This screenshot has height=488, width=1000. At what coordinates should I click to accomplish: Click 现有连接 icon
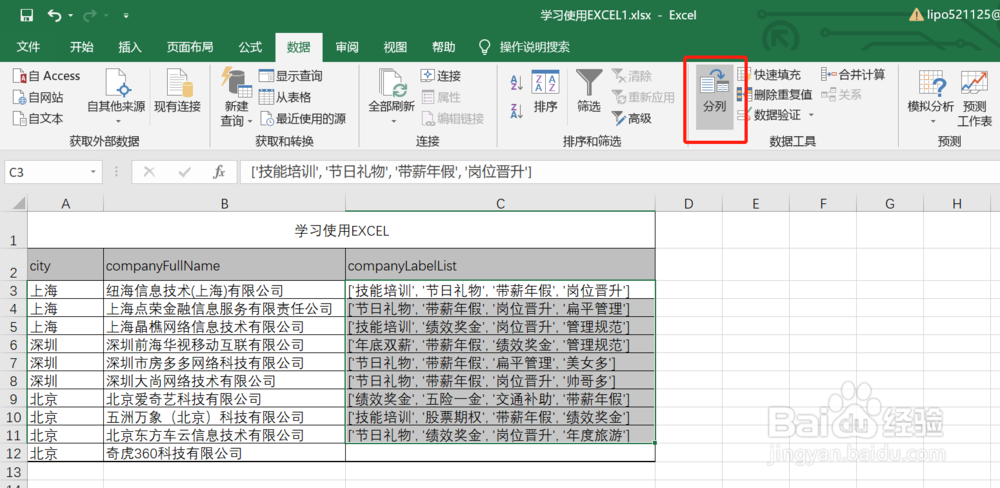(178, 91)
